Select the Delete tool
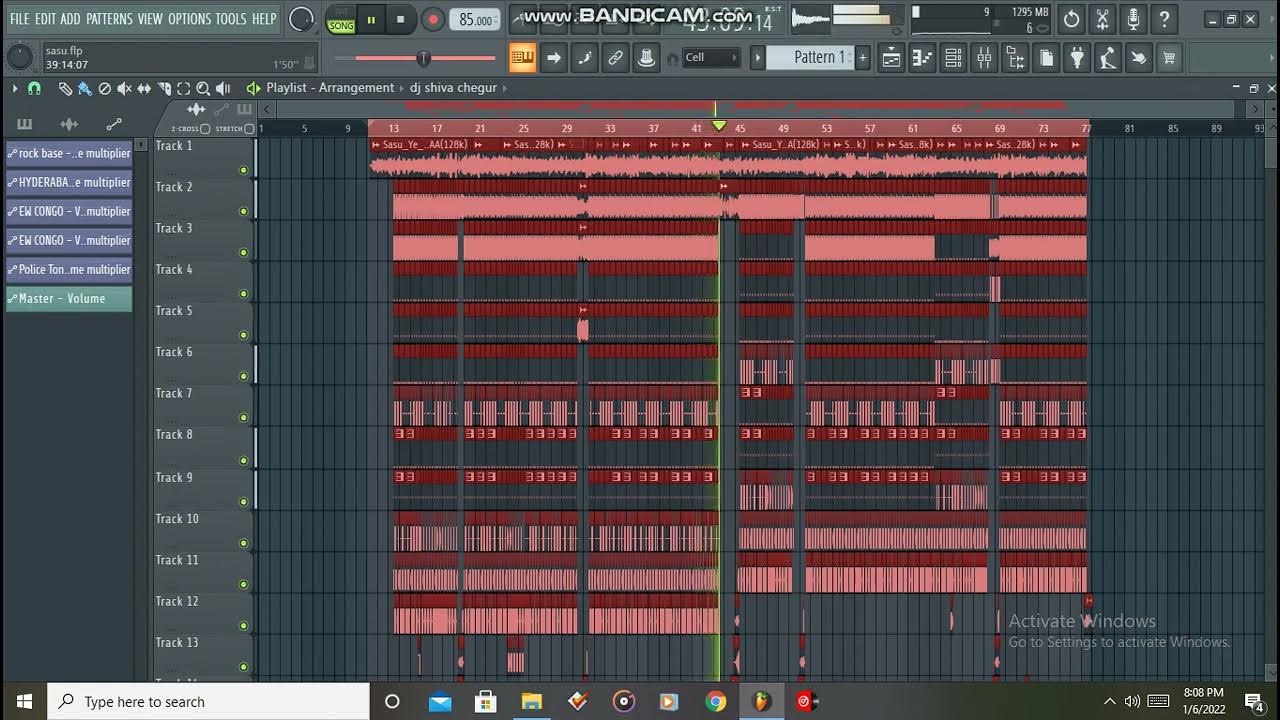The image size is (1280, 720). [104, 88]
